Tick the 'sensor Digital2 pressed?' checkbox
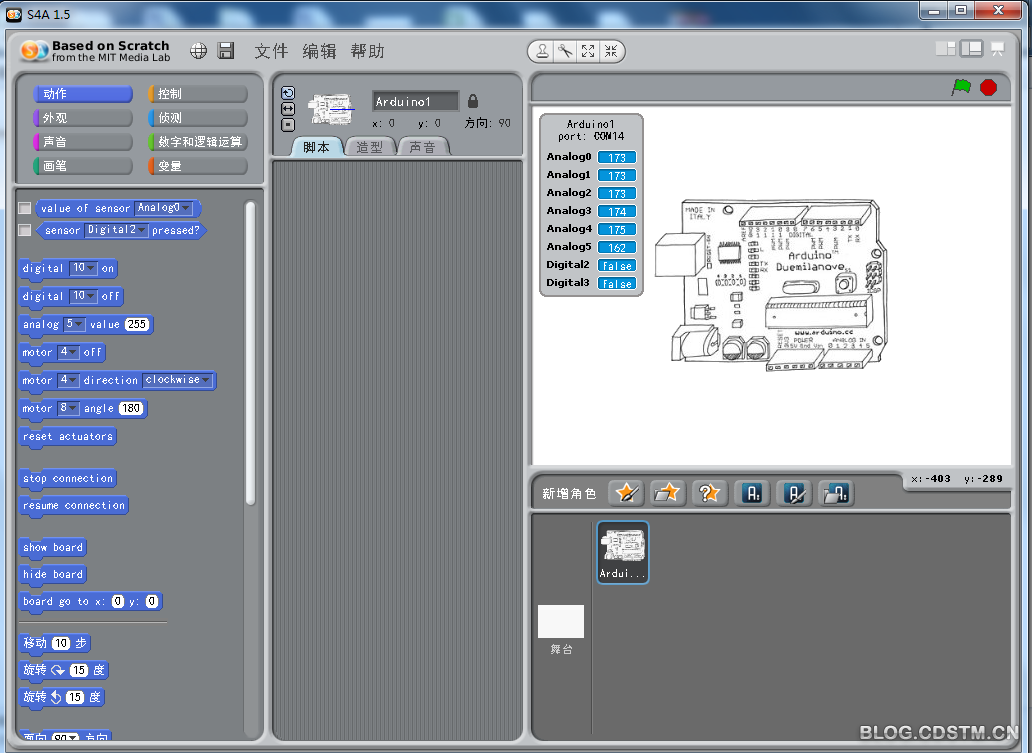 (x=25, y=230)
